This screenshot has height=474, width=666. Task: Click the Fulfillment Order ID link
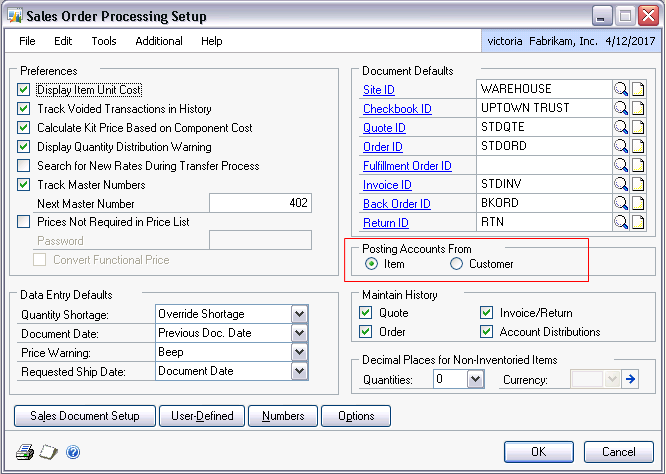point(407,166)
